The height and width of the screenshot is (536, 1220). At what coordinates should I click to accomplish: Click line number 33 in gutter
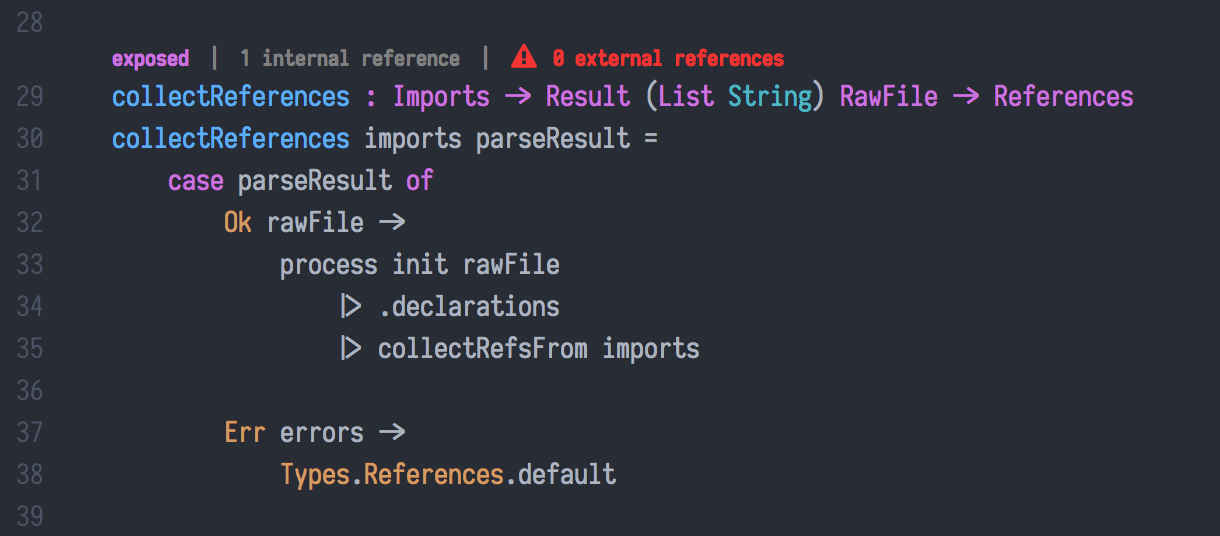[x=30, y=265]
